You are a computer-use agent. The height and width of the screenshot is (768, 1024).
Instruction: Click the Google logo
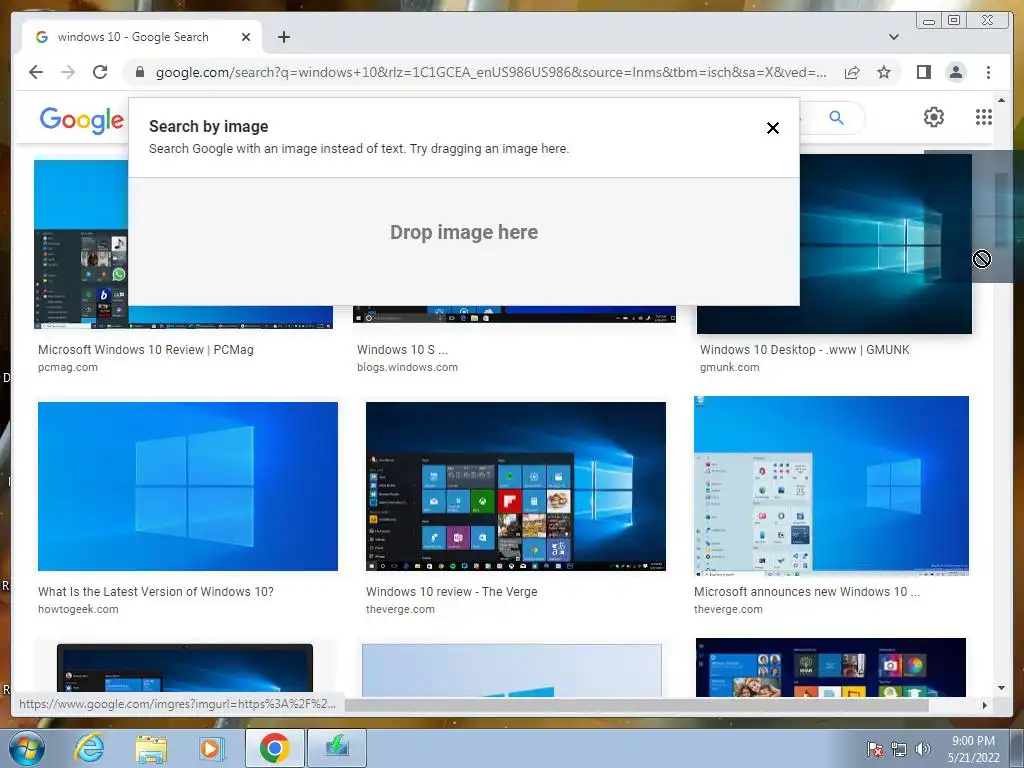82,120
